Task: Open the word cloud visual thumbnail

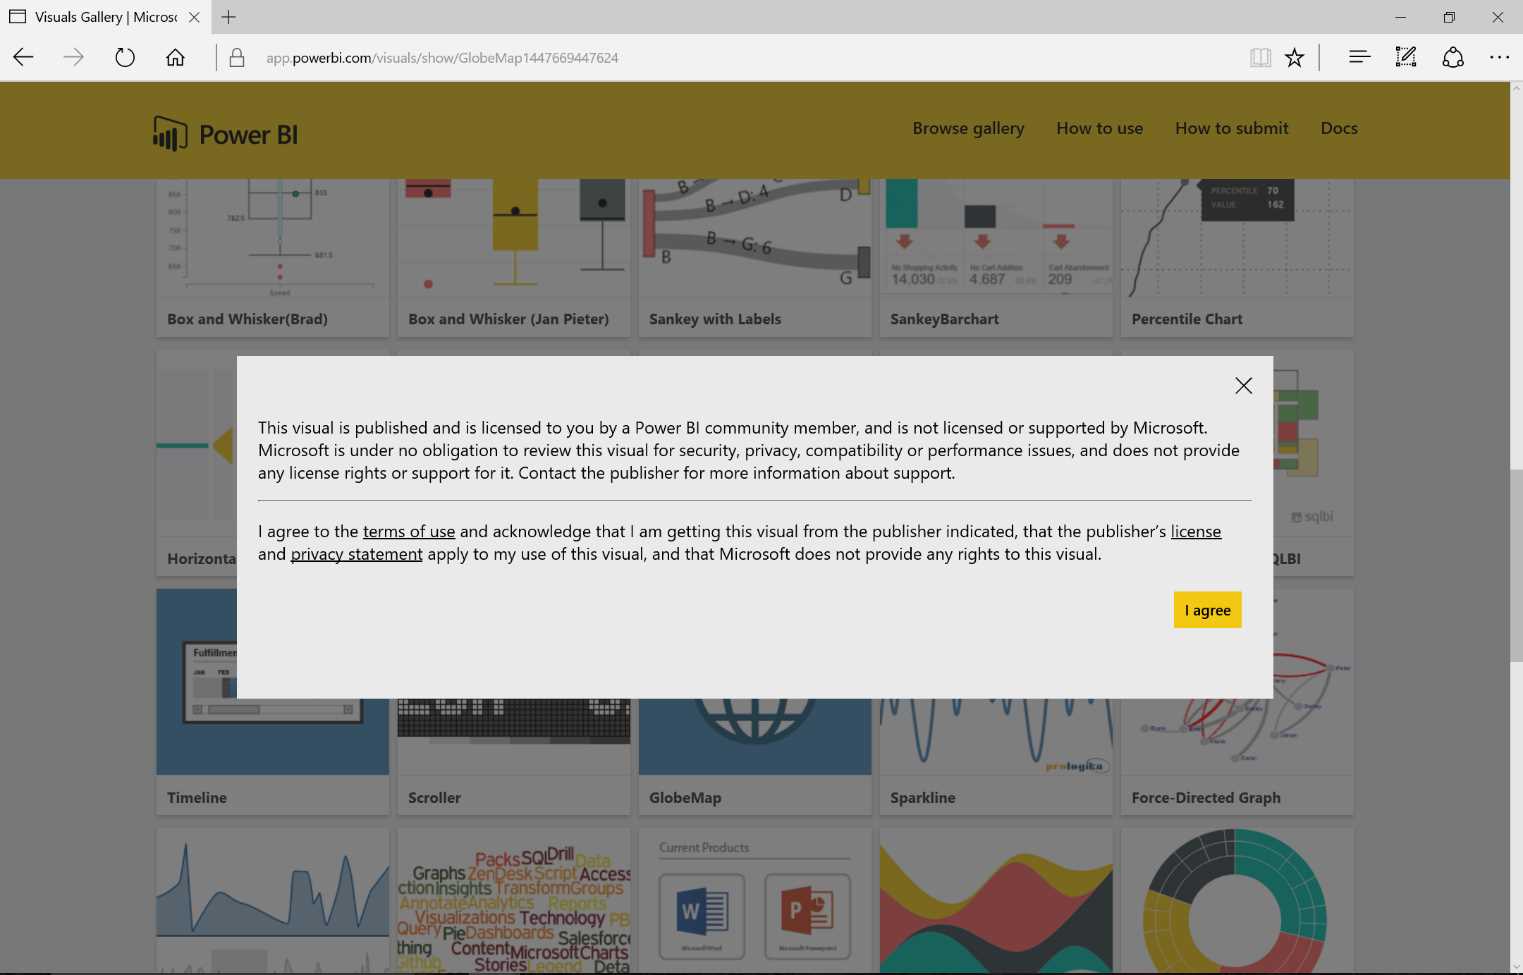Action: (513, 900)
